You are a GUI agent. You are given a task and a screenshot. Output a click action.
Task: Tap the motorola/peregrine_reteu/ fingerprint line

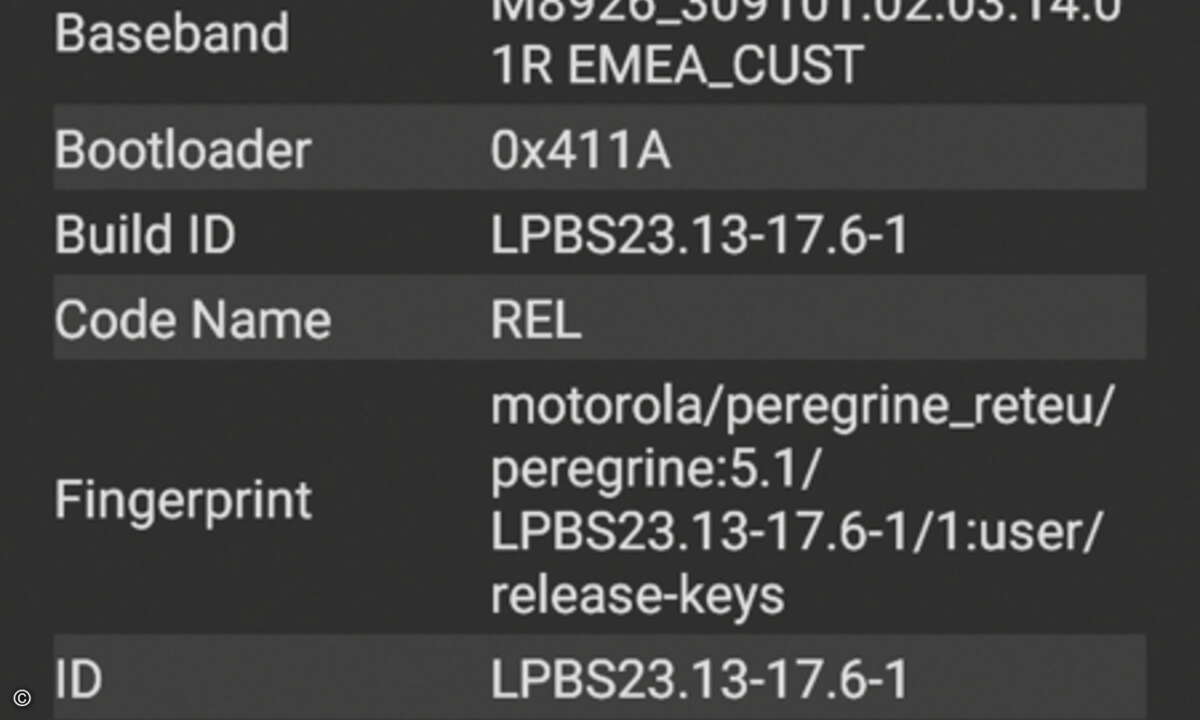tap(801, 408)
